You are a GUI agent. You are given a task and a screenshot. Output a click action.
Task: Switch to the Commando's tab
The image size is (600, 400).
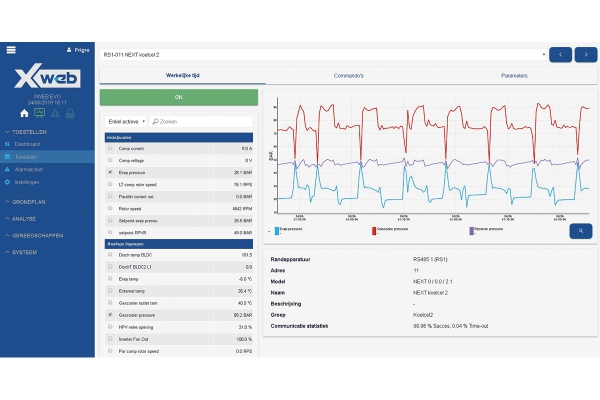click(x=349, y=76)
